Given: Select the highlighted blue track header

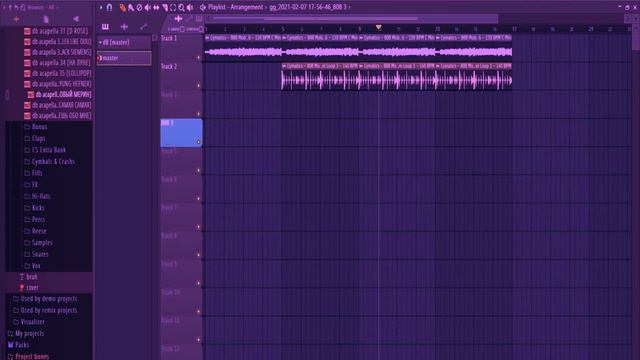Looking at the screenshot, I should (181, 133).
